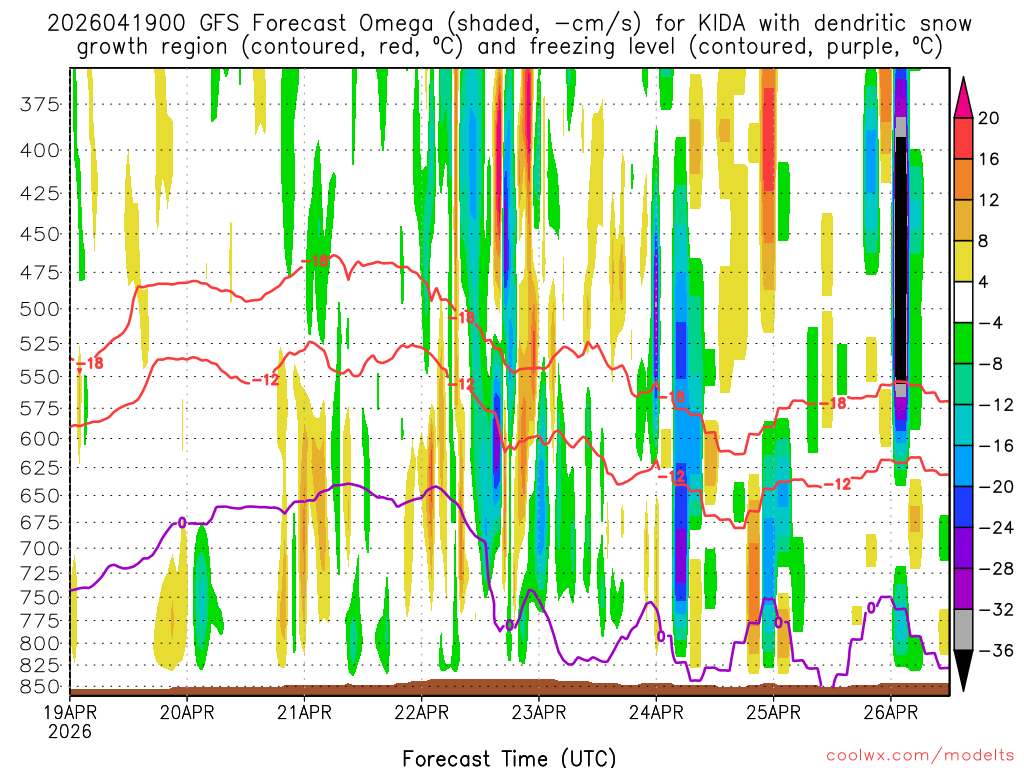Click the 400 pressure level label
This screenshot has width=1024, height=768.
pos(40,150)
